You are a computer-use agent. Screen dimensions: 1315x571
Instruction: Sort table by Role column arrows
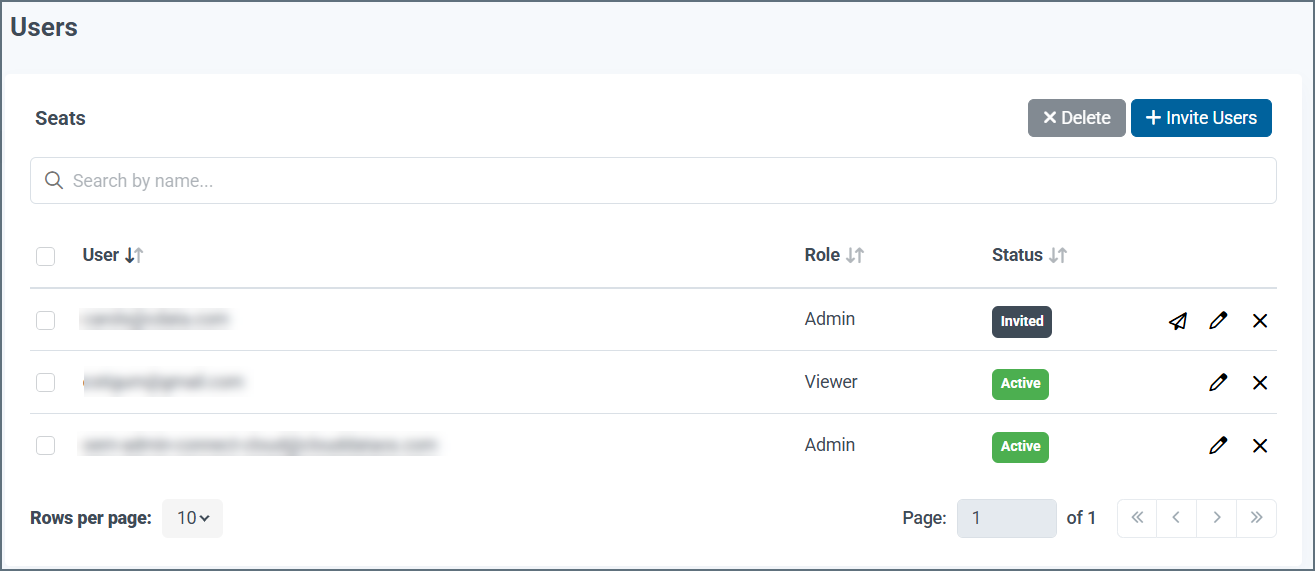click(x=855, y=255)
